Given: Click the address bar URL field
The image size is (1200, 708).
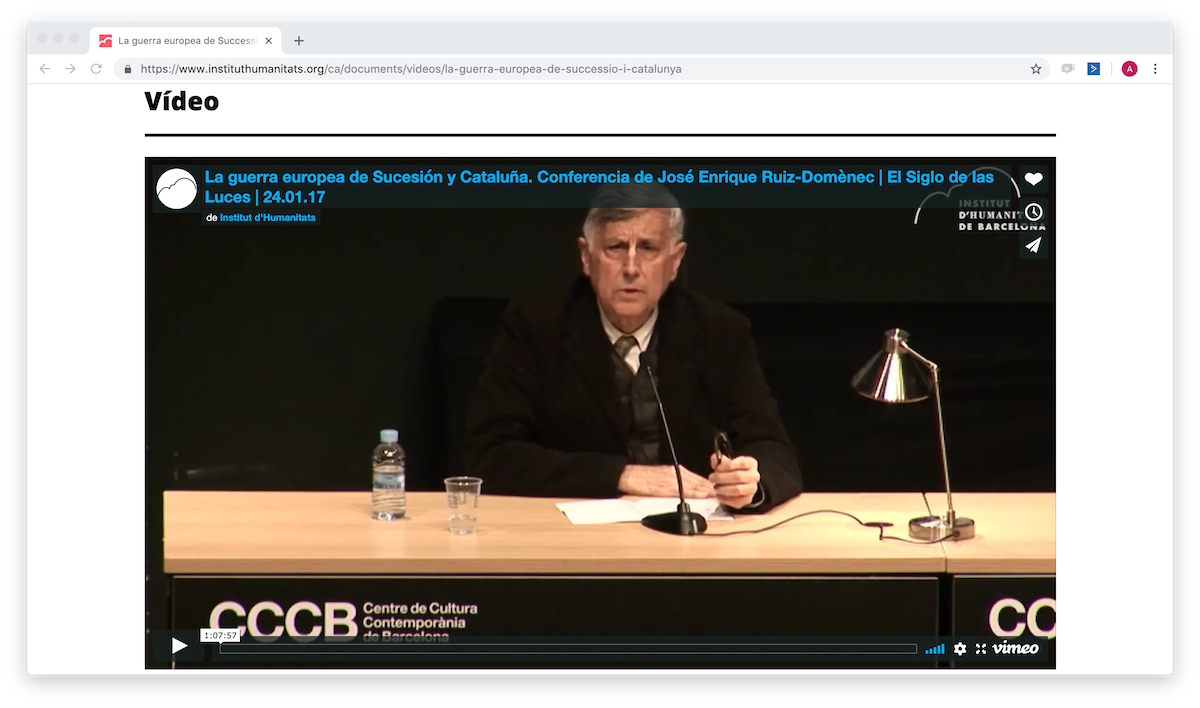Looking at the screenshot, I should (580, 69).
